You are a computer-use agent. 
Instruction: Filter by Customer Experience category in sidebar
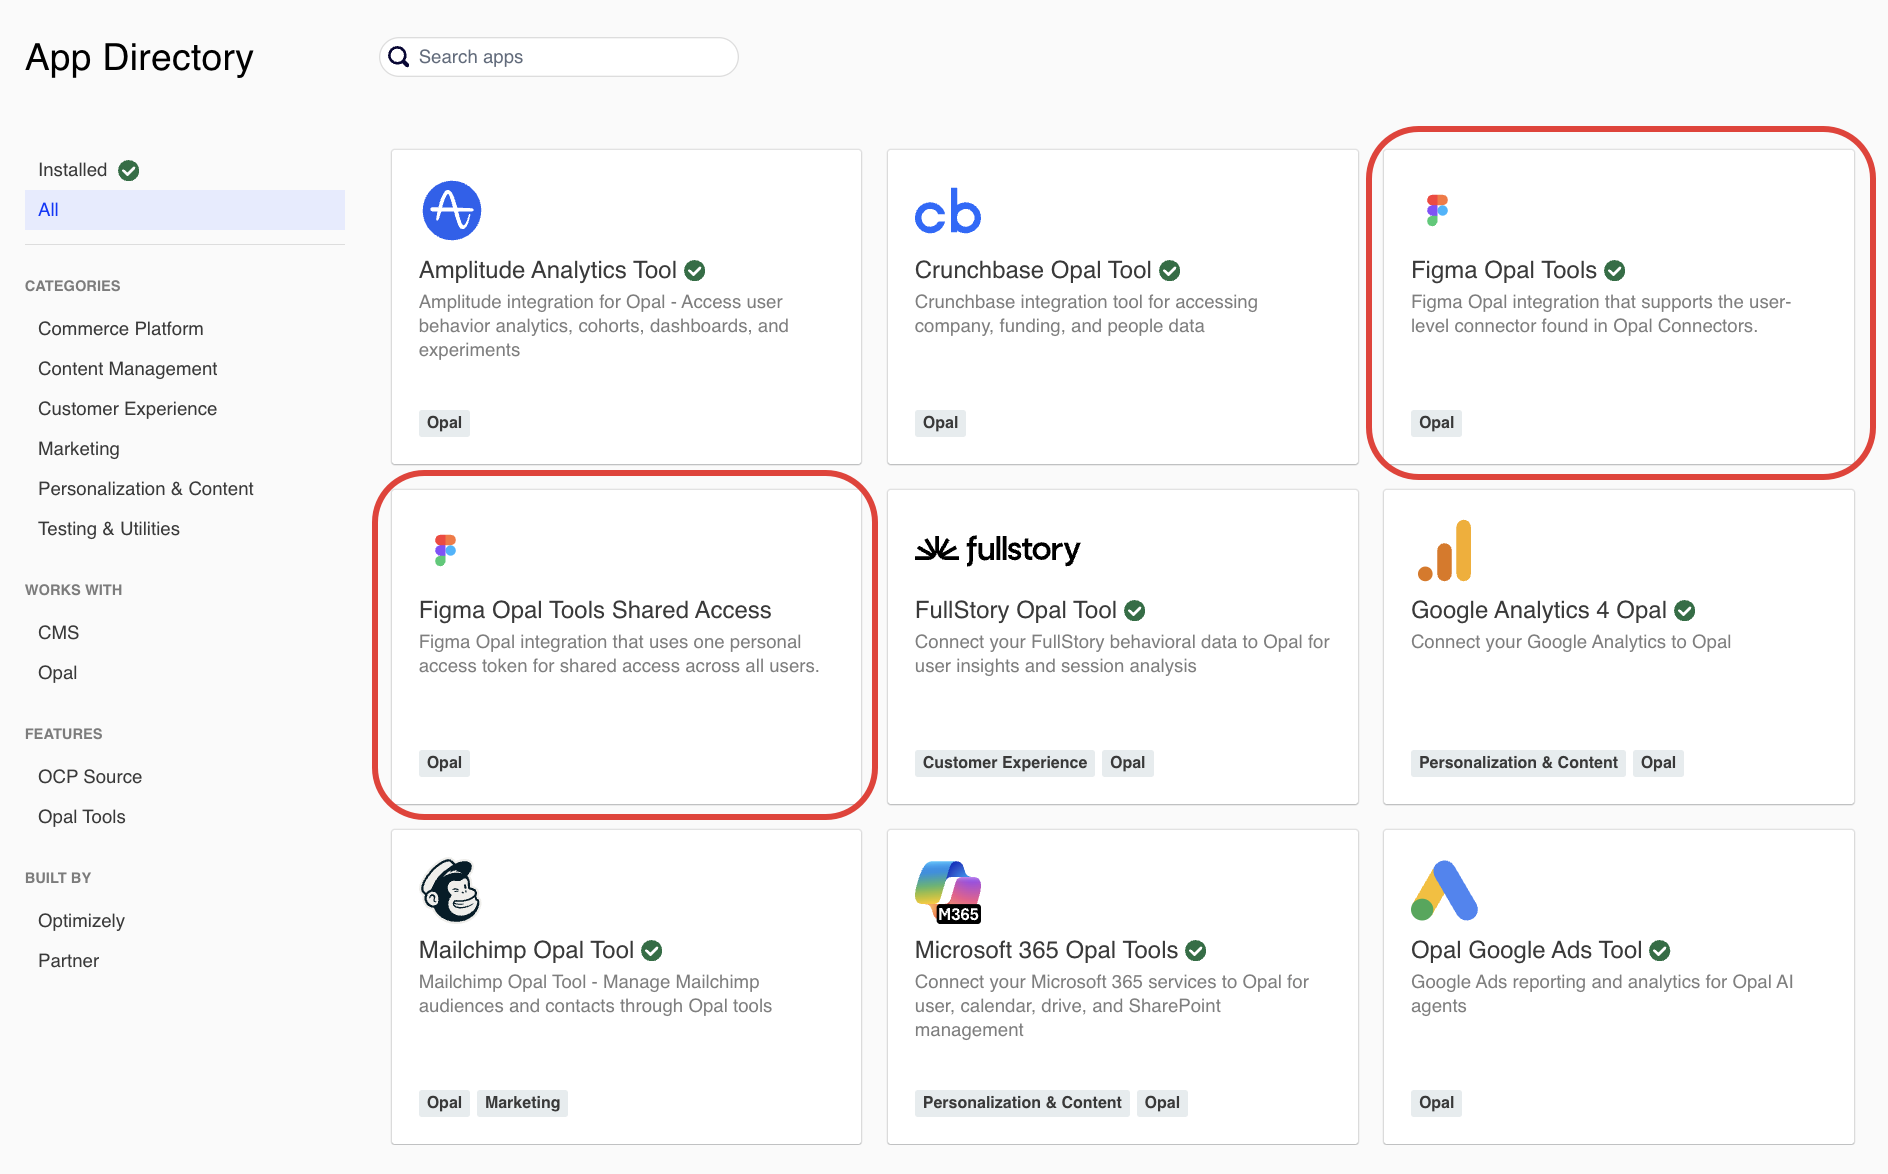[x=128, y=409]
